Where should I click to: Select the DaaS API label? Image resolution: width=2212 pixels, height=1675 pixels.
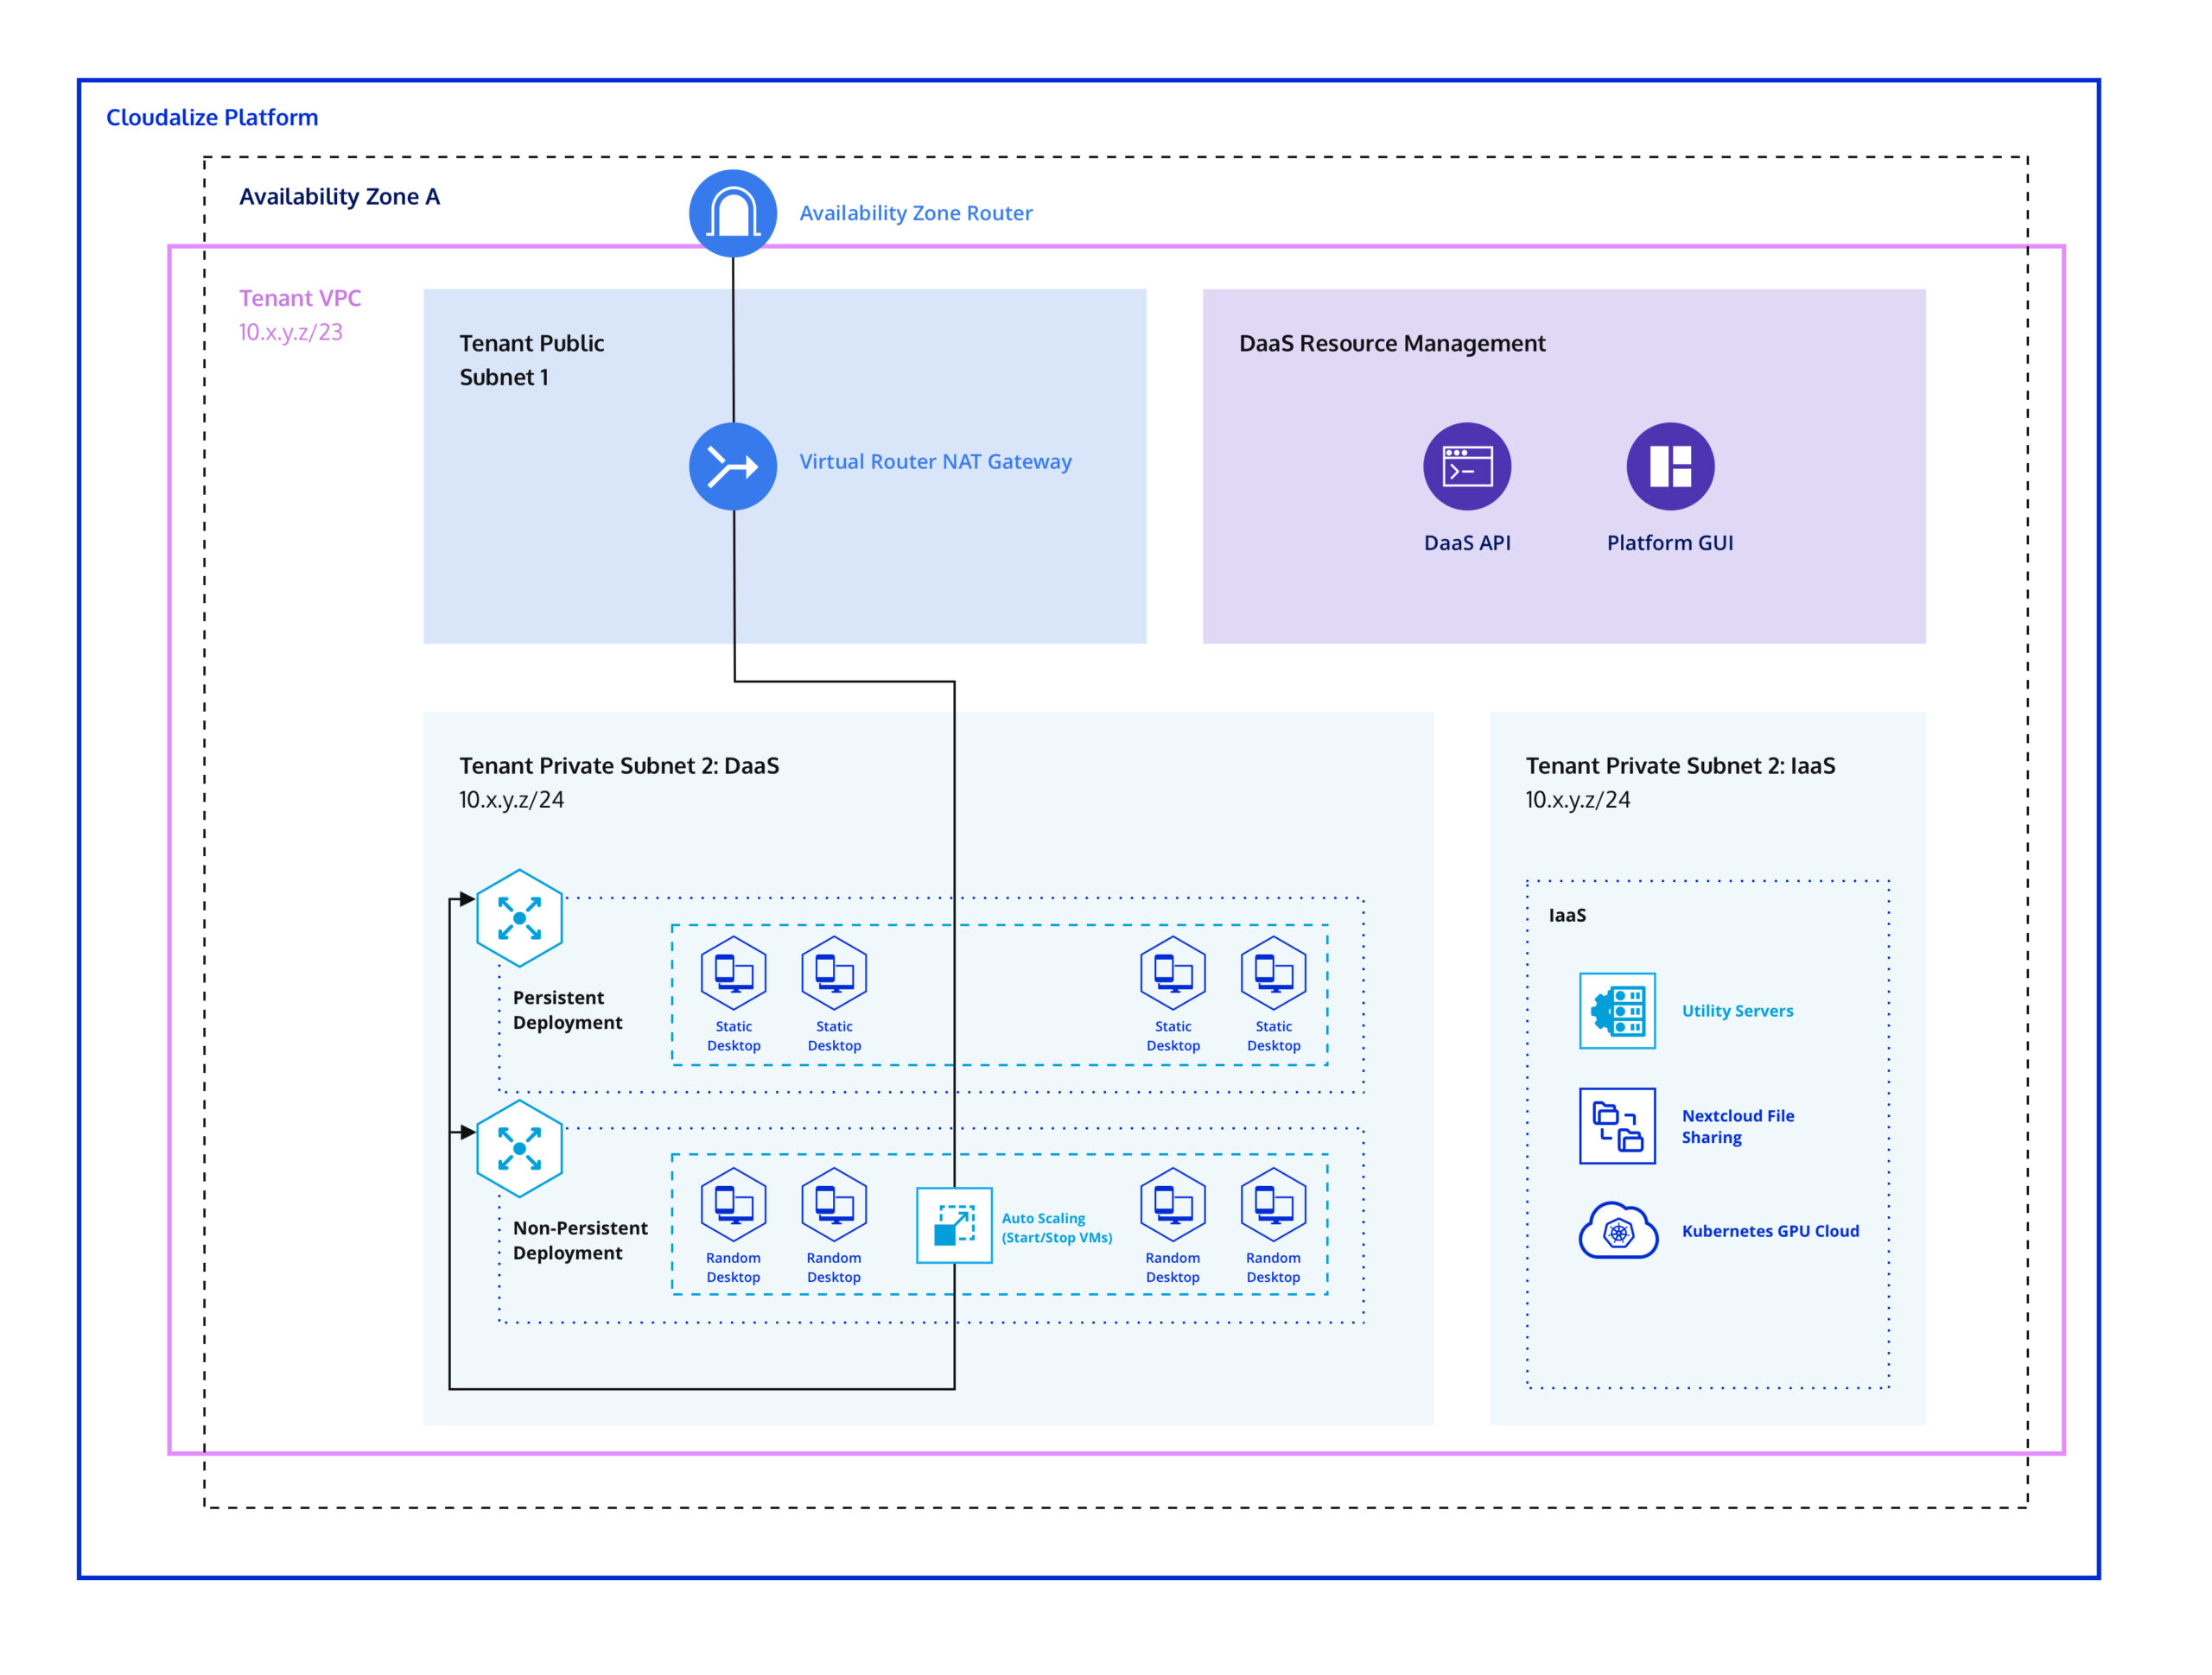coord(1467,543)
